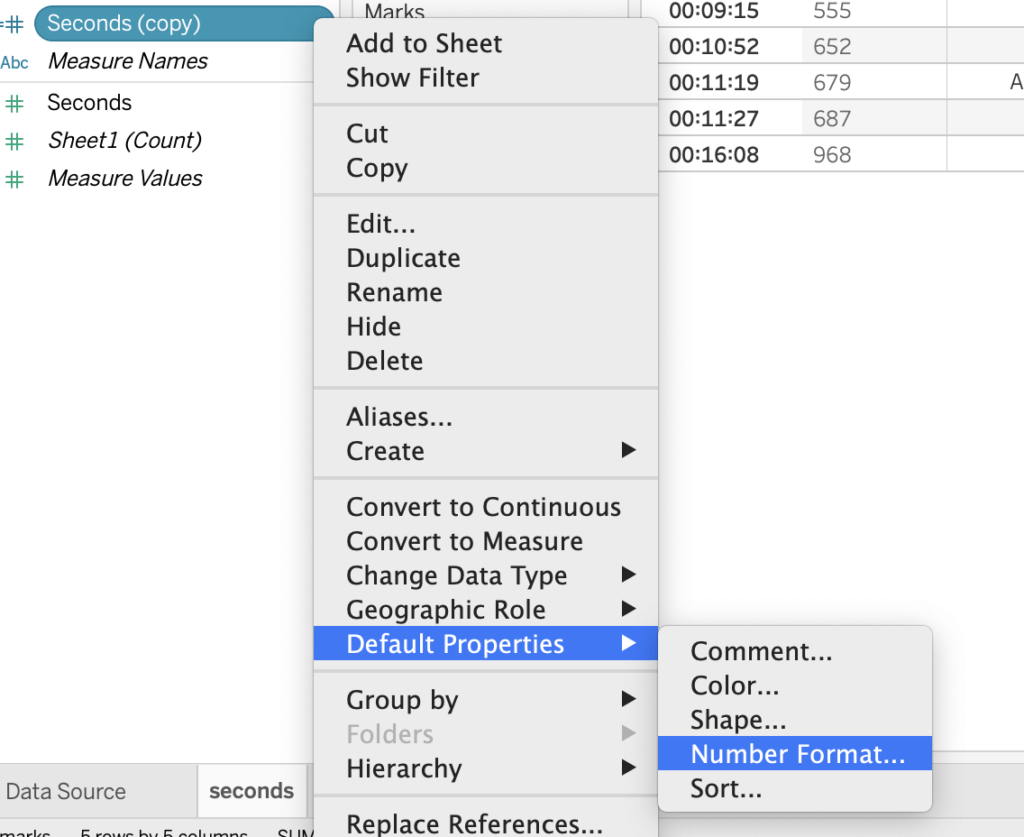
Task: Click the Abc icon beside Measure Names
Action: pyautogui.click(x=15, y=62)
